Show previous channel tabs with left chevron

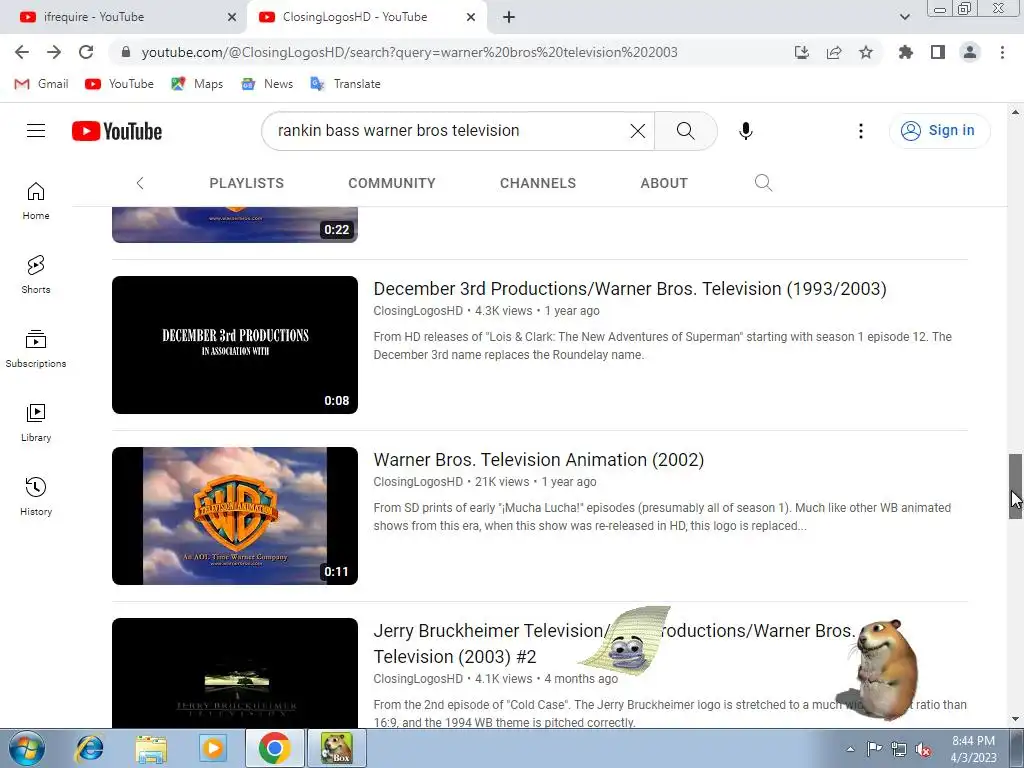(x=140, y=184)
